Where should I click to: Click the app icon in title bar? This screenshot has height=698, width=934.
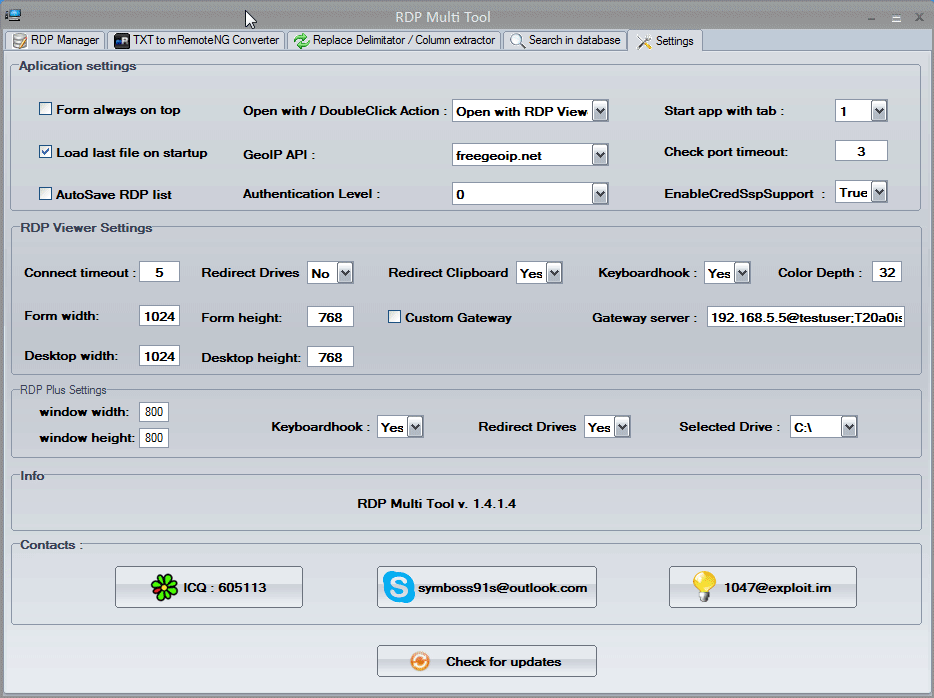(14, 17)
